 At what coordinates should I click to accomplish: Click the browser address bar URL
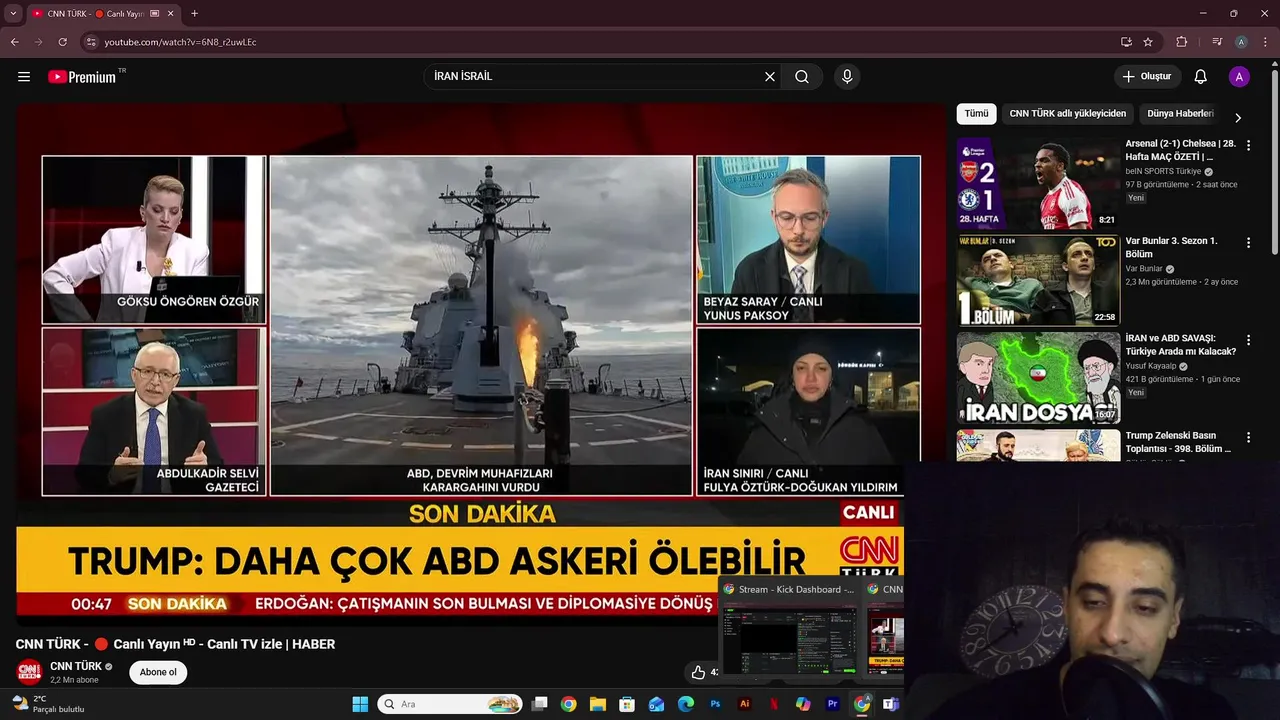click(x=181, y=42)
